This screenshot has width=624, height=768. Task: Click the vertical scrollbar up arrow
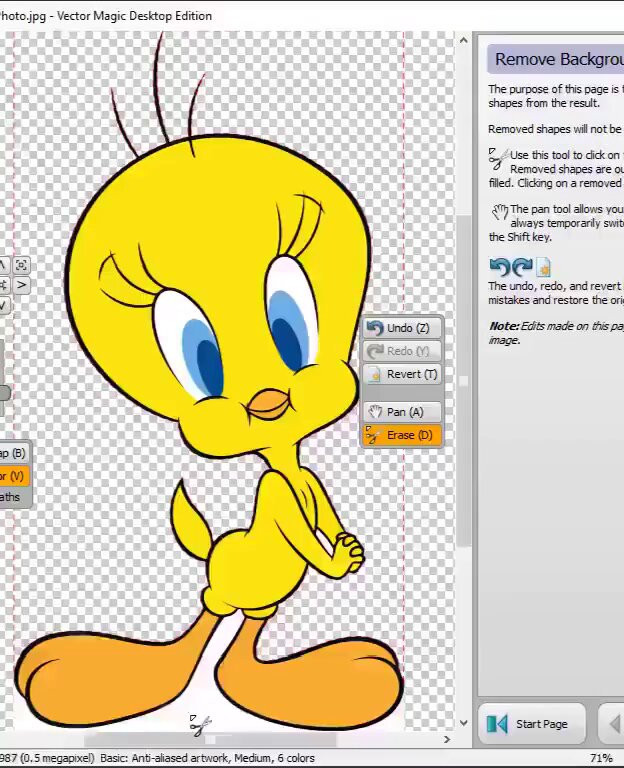463,40
